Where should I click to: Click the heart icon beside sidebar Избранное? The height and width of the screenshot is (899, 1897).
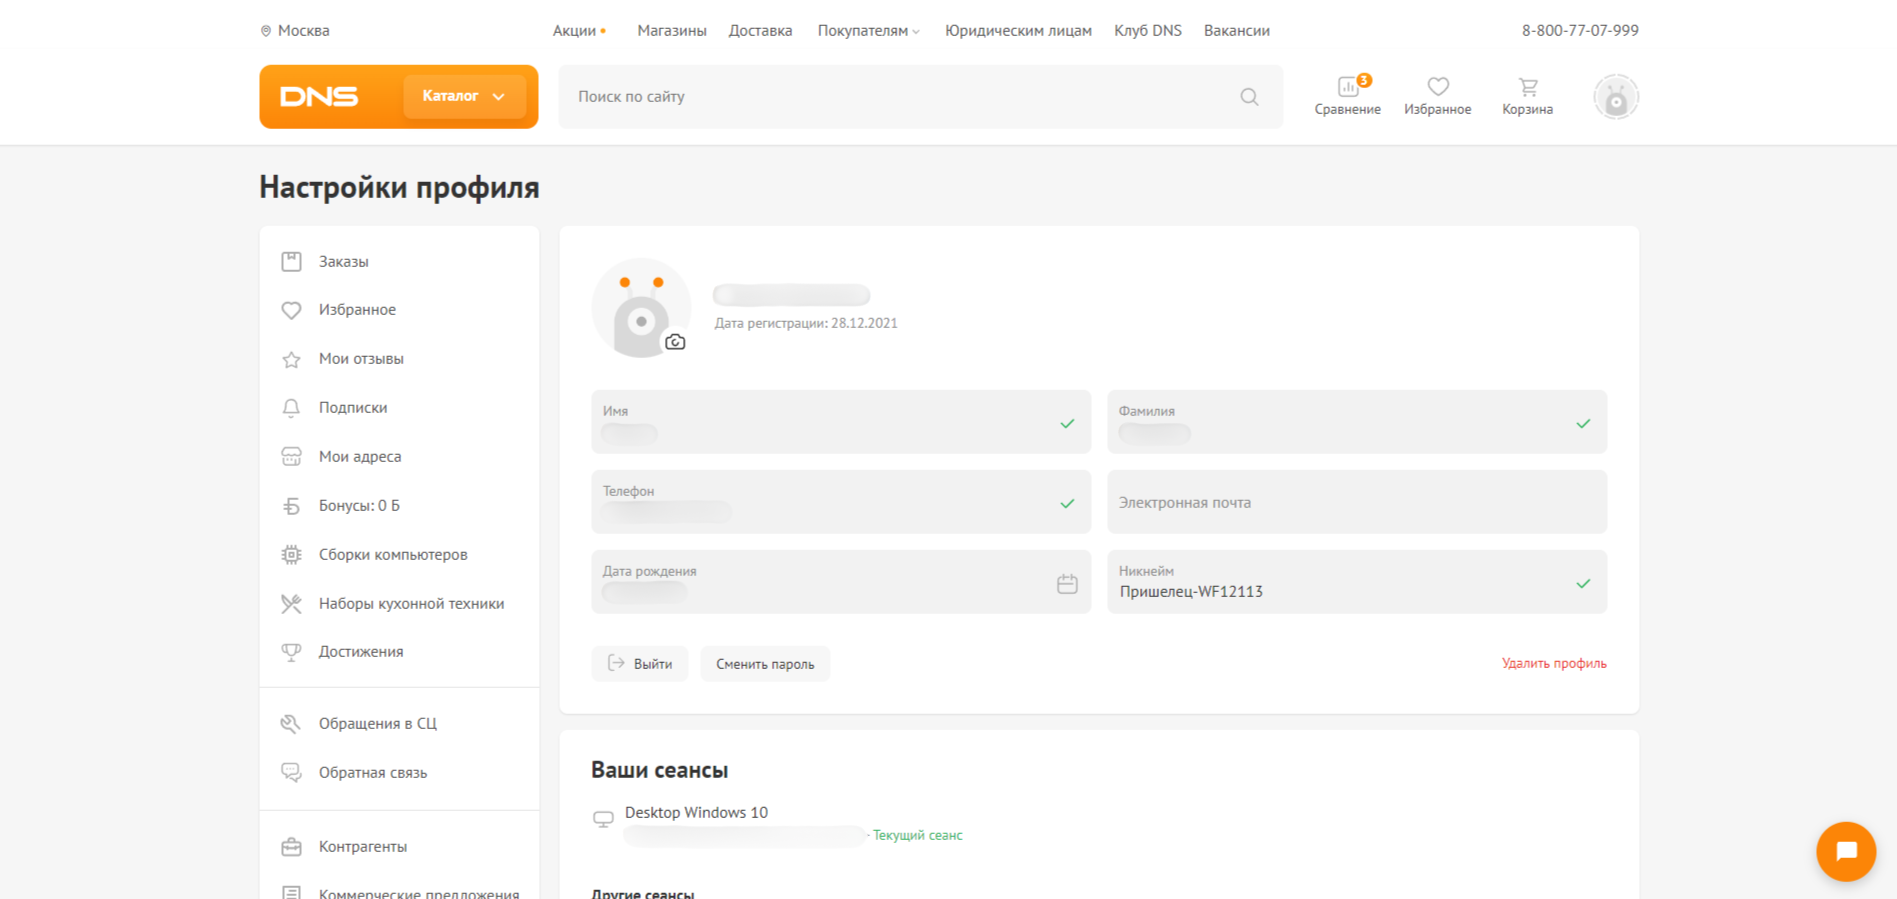[291, 311]
